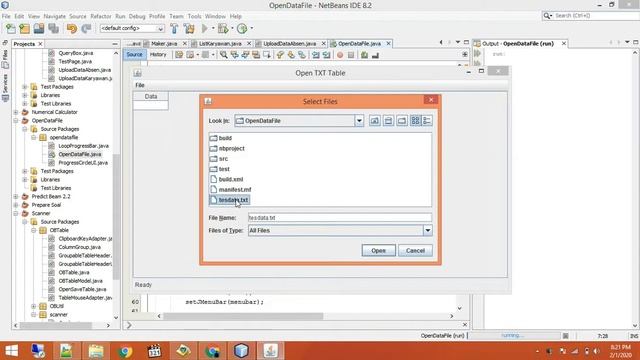Collapse the OBTable package node
This screenshot has width=640, height=360.
[x=33, y=230]
